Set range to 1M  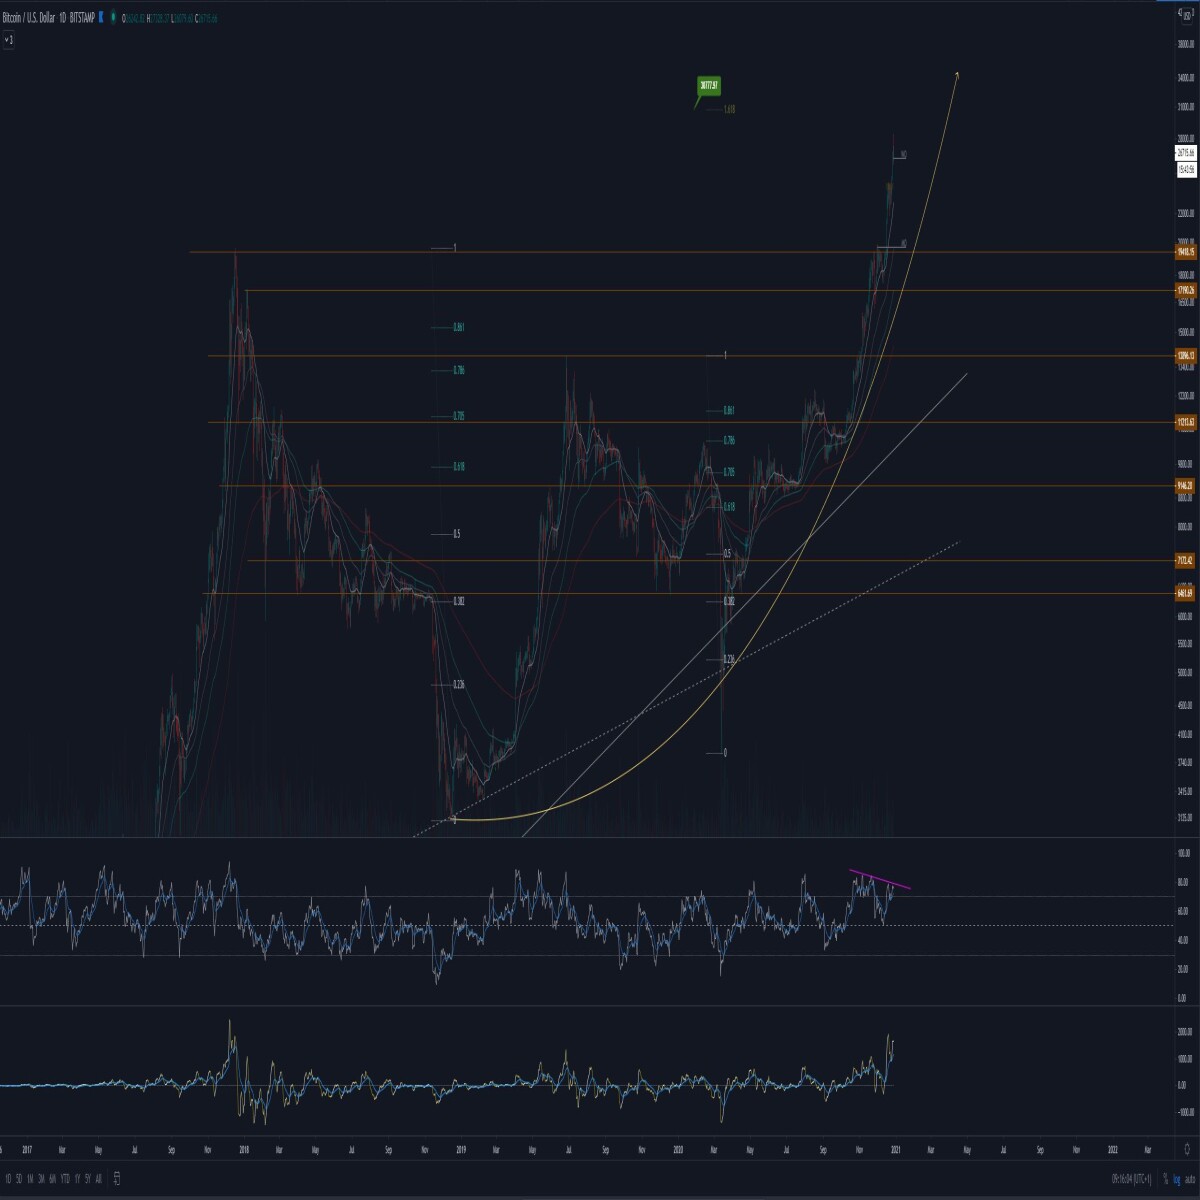point(30,1180)
